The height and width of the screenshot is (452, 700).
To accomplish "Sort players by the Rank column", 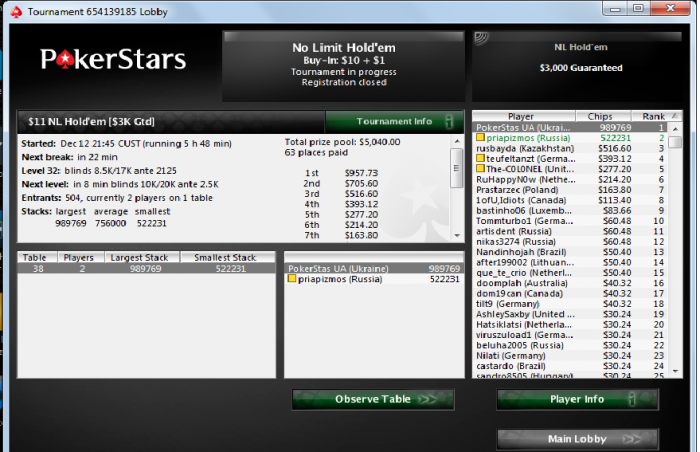I will pos(657,116).
